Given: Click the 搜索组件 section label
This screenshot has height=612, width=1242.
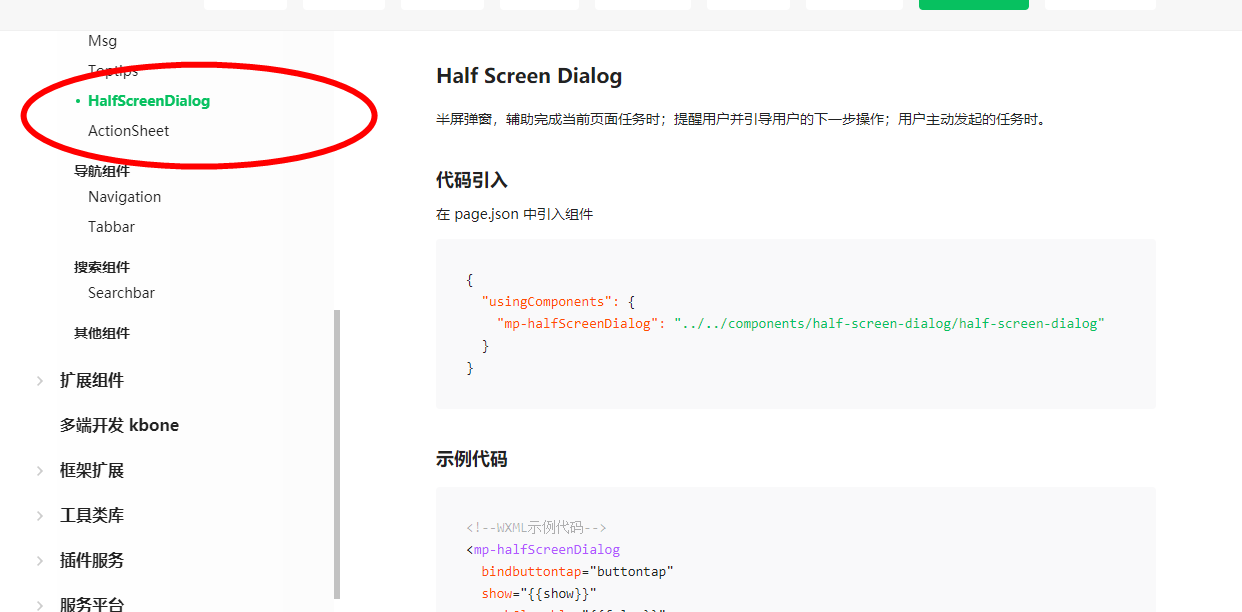Looking at the screenshot, I should click(102, 267).
